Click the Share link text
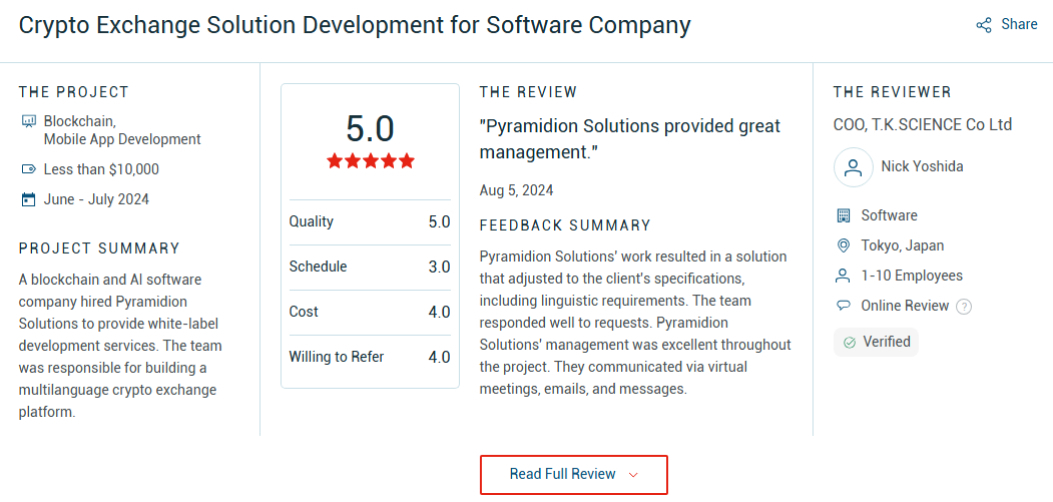 pos(1019,24)
